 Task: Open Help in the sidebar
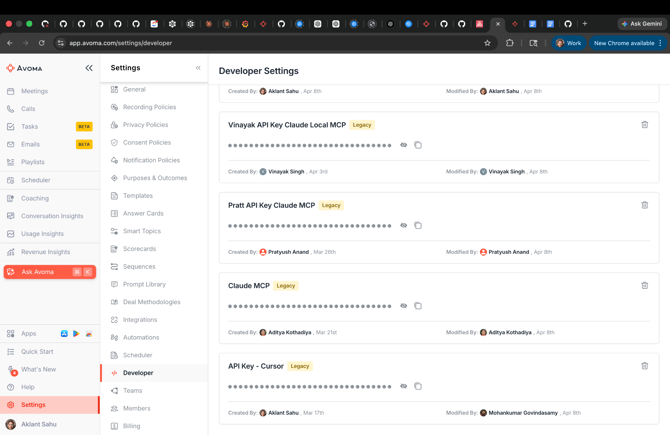(x=50, y=387)
